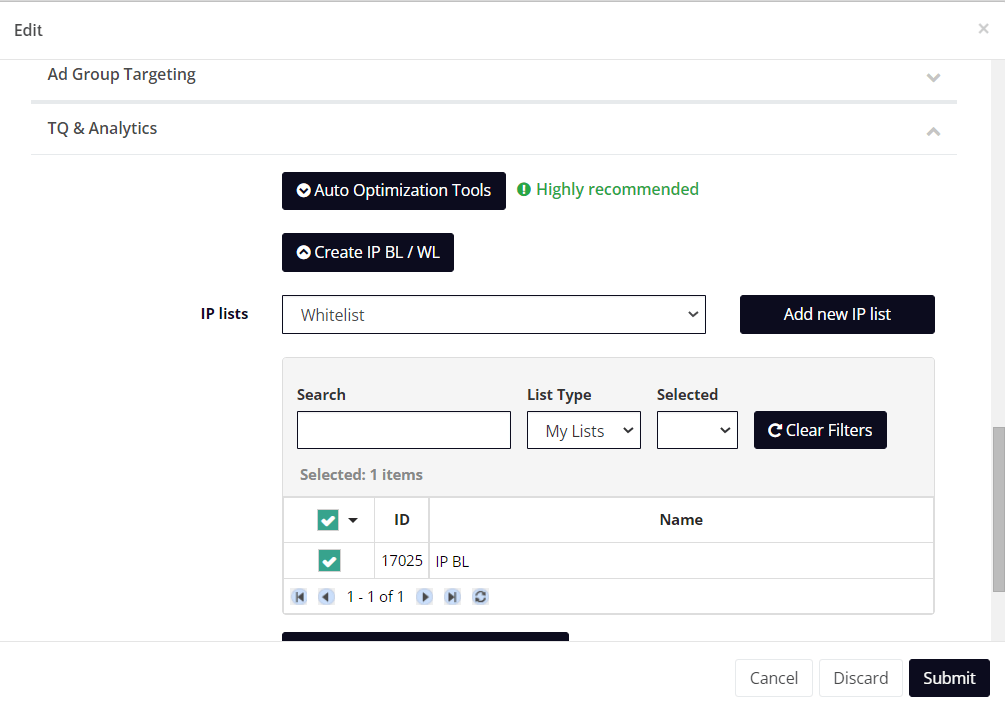Viewport: 1005px width, 710px height.
Task: Open the Selected filter dropdown
Action: click(x=697, y=430)
